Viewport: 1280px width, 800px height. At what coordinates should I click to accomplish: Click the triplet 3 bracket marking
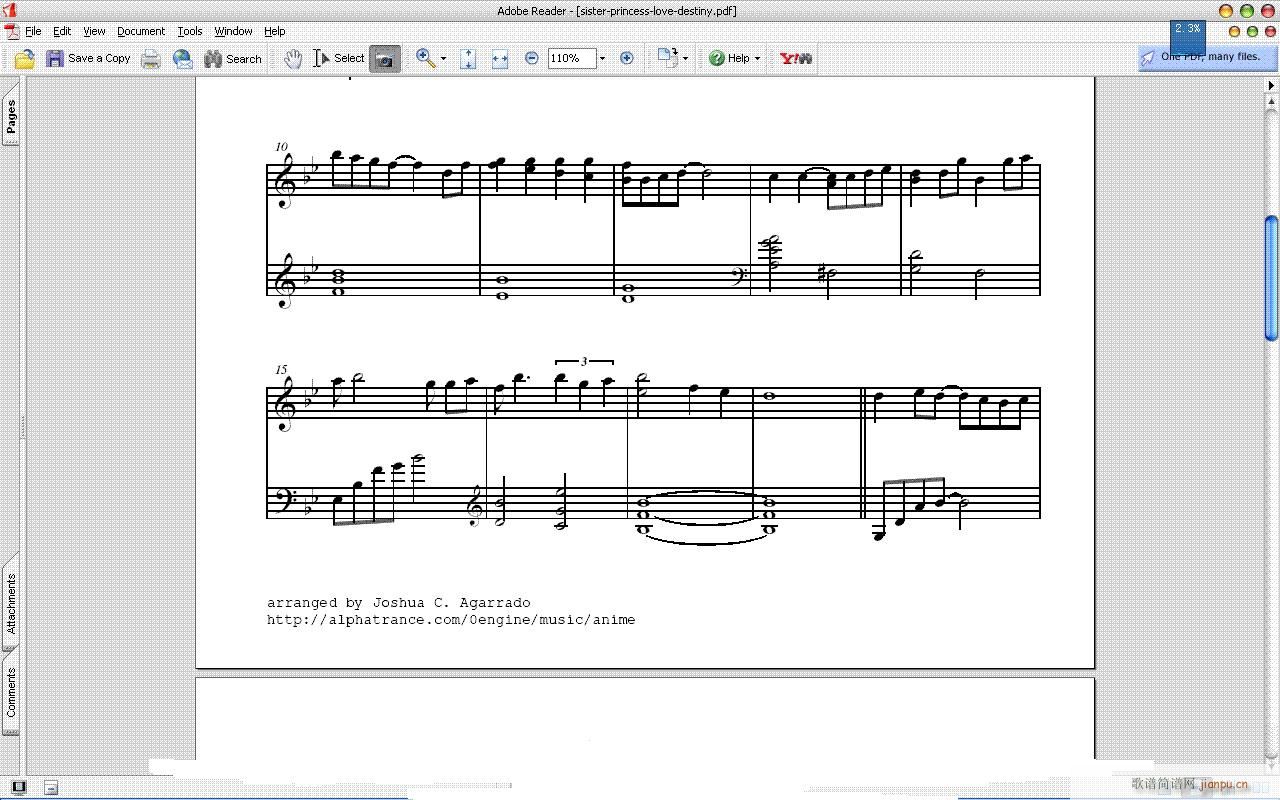[x=584, y=361]
